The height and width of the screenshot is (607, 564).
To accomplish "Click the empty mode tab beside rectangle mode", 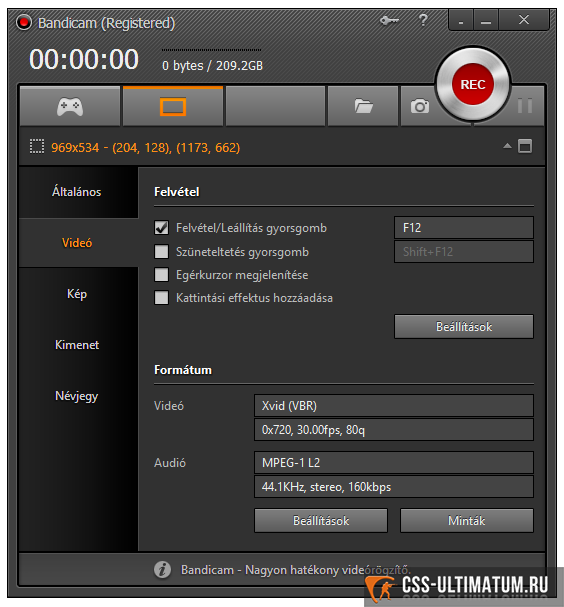I will [275, 106].
